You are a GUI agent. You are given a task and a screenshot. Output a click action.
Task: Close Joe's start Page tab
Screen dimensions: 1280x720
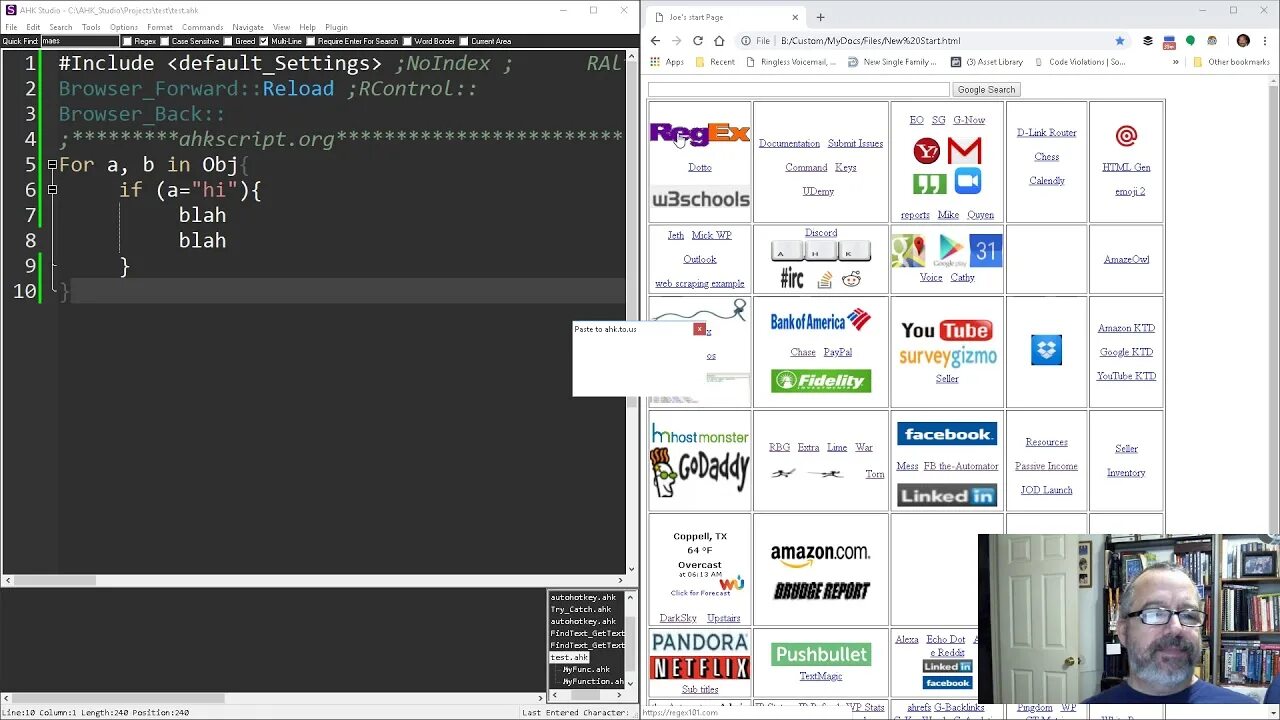795,17
